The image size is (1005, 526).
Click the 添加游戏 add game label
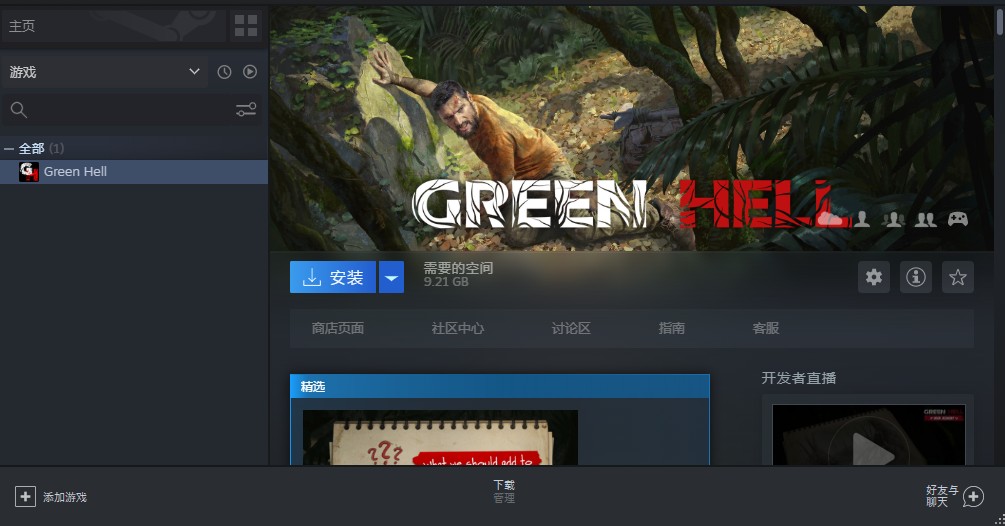tap(65, 497)
